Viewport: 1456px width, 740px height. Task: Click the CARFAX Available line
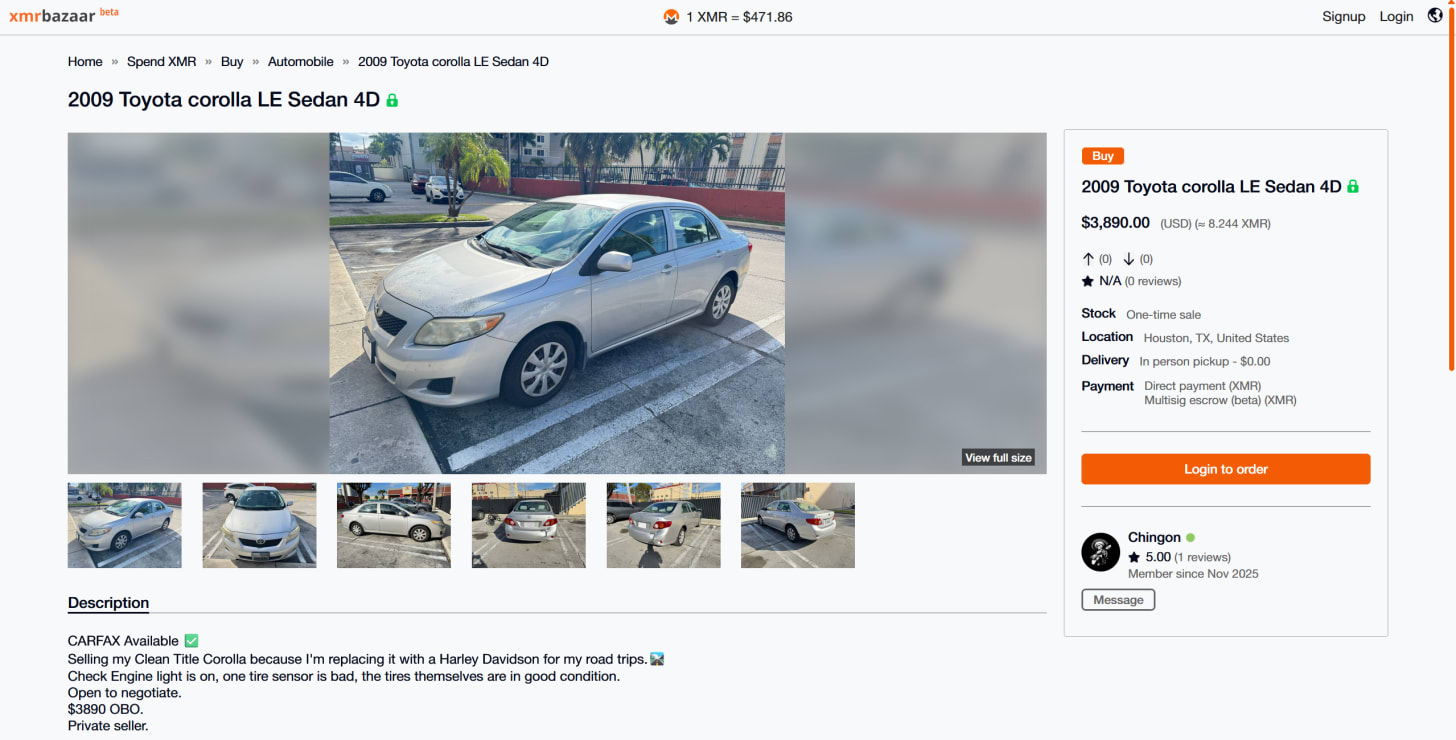pyautogui.click(x=133, y=641)
